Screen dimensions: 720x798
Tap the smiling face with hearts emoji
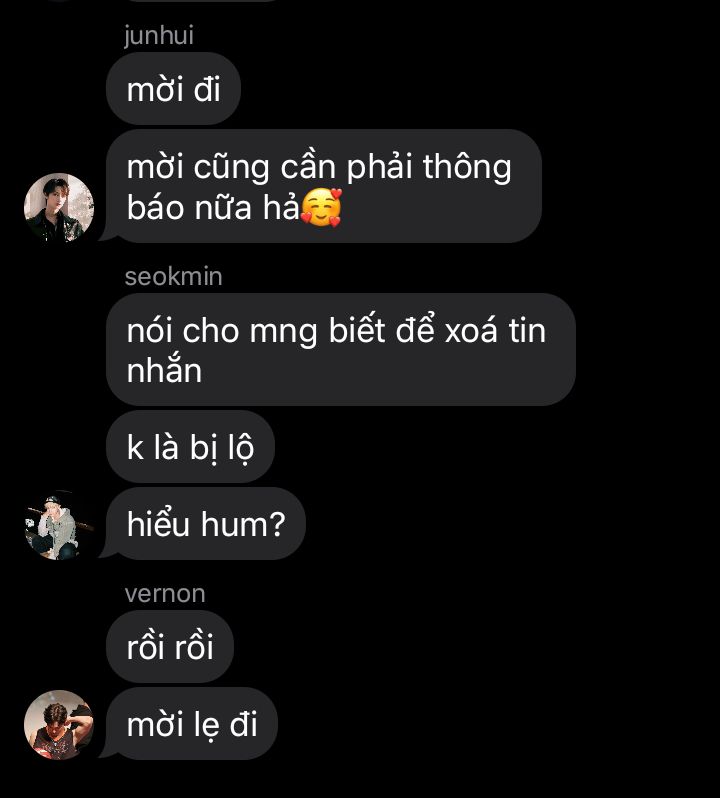point(322,207)
